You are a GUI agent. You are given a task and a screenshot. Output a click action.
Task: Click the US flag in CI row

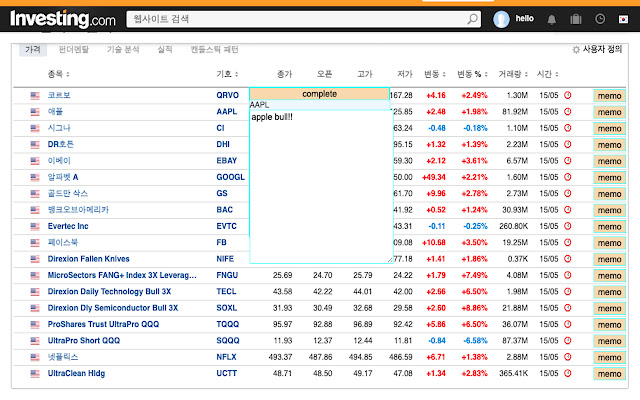35,128
